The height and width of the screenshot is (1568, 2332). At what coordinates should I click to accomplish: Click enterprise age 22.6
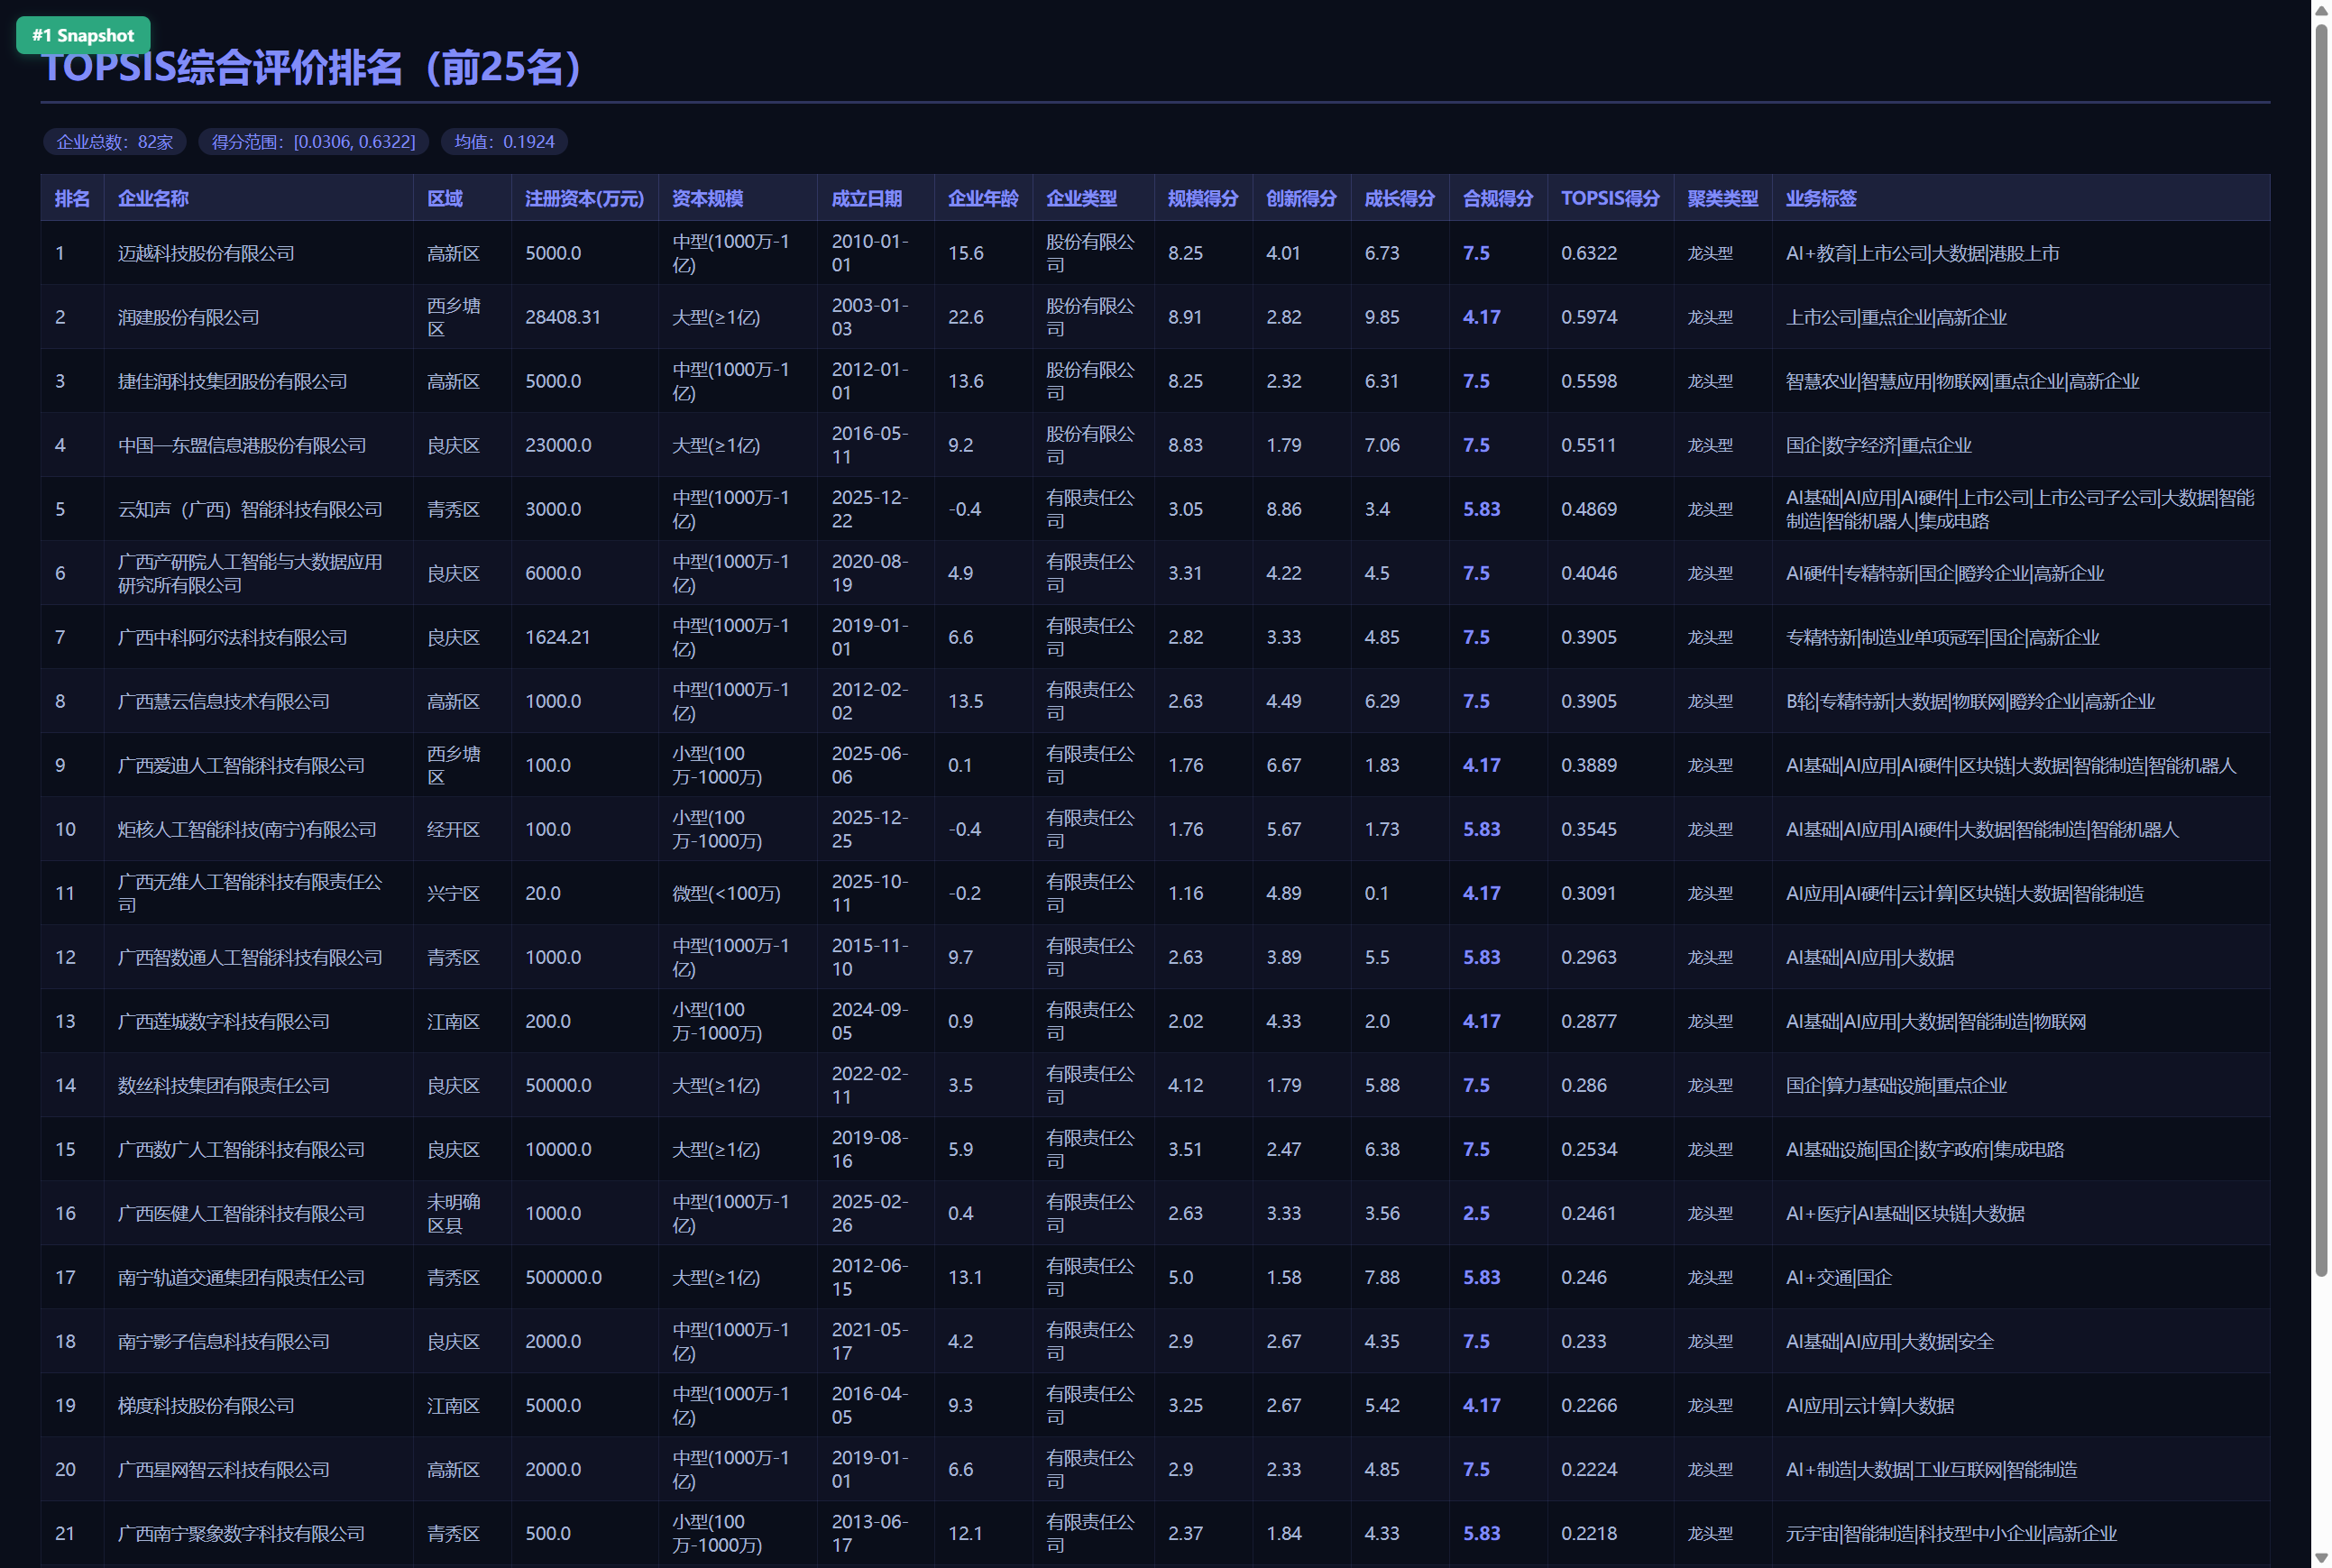coord(965,317)
